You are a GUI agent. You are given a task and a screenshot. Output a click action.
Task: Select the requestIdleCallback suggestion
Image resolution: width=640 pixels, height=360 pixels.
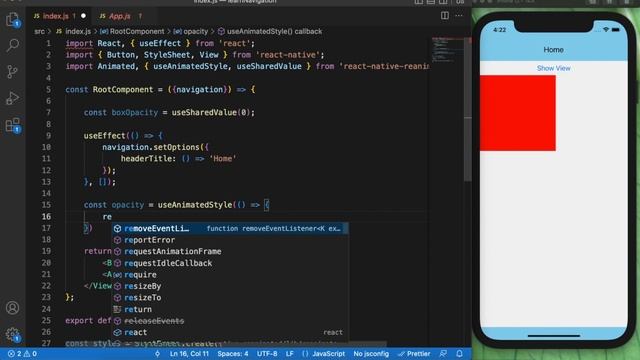pos(230,263)
